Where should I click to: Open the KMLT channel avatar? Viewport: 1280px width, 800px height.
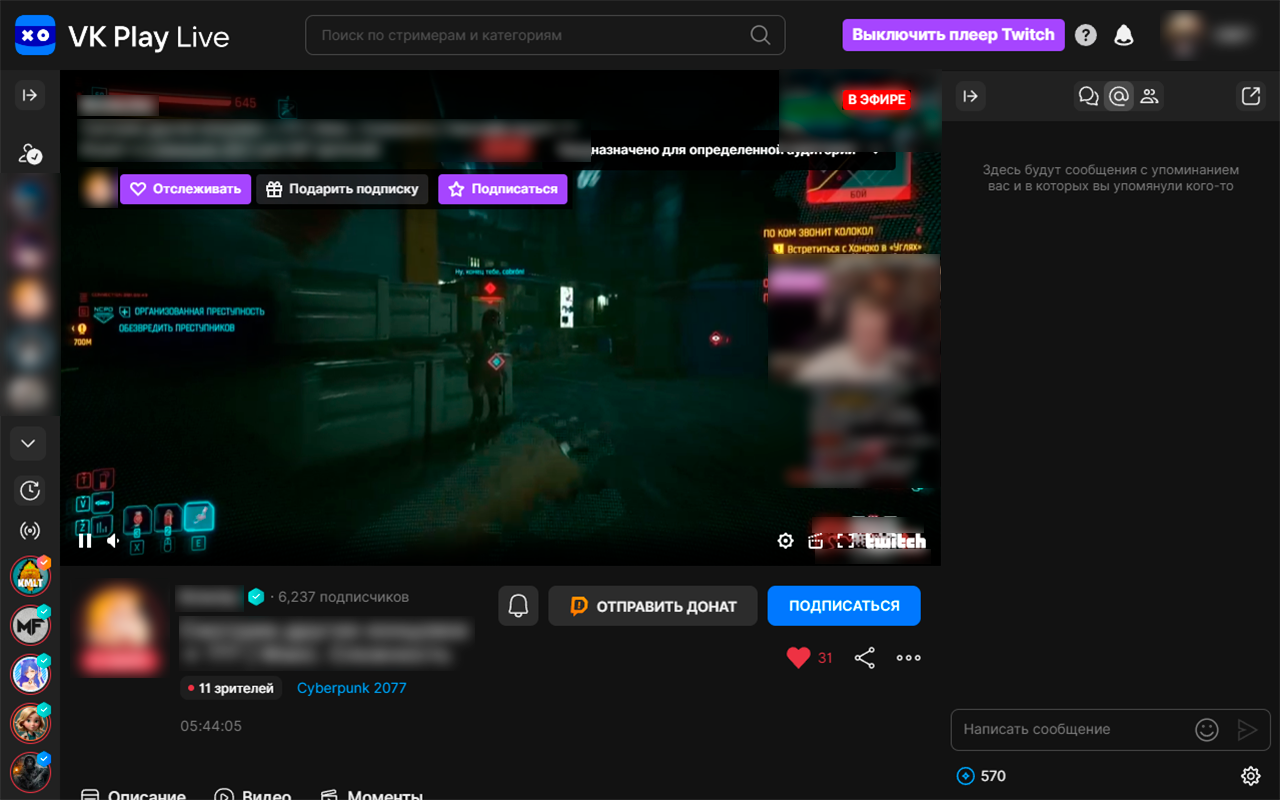[x=30, y=576]
